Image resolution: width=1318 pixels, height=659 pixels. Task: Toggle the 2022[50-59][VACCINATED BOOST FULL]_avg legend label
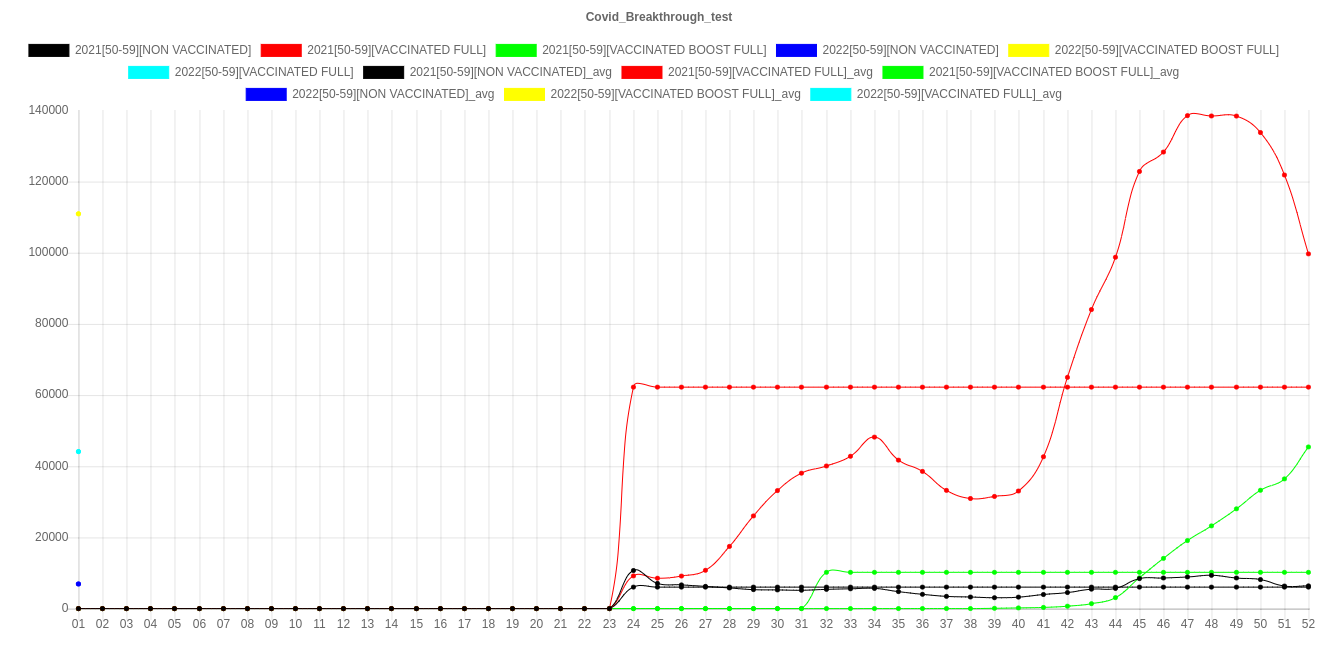(x=675, y=94)
